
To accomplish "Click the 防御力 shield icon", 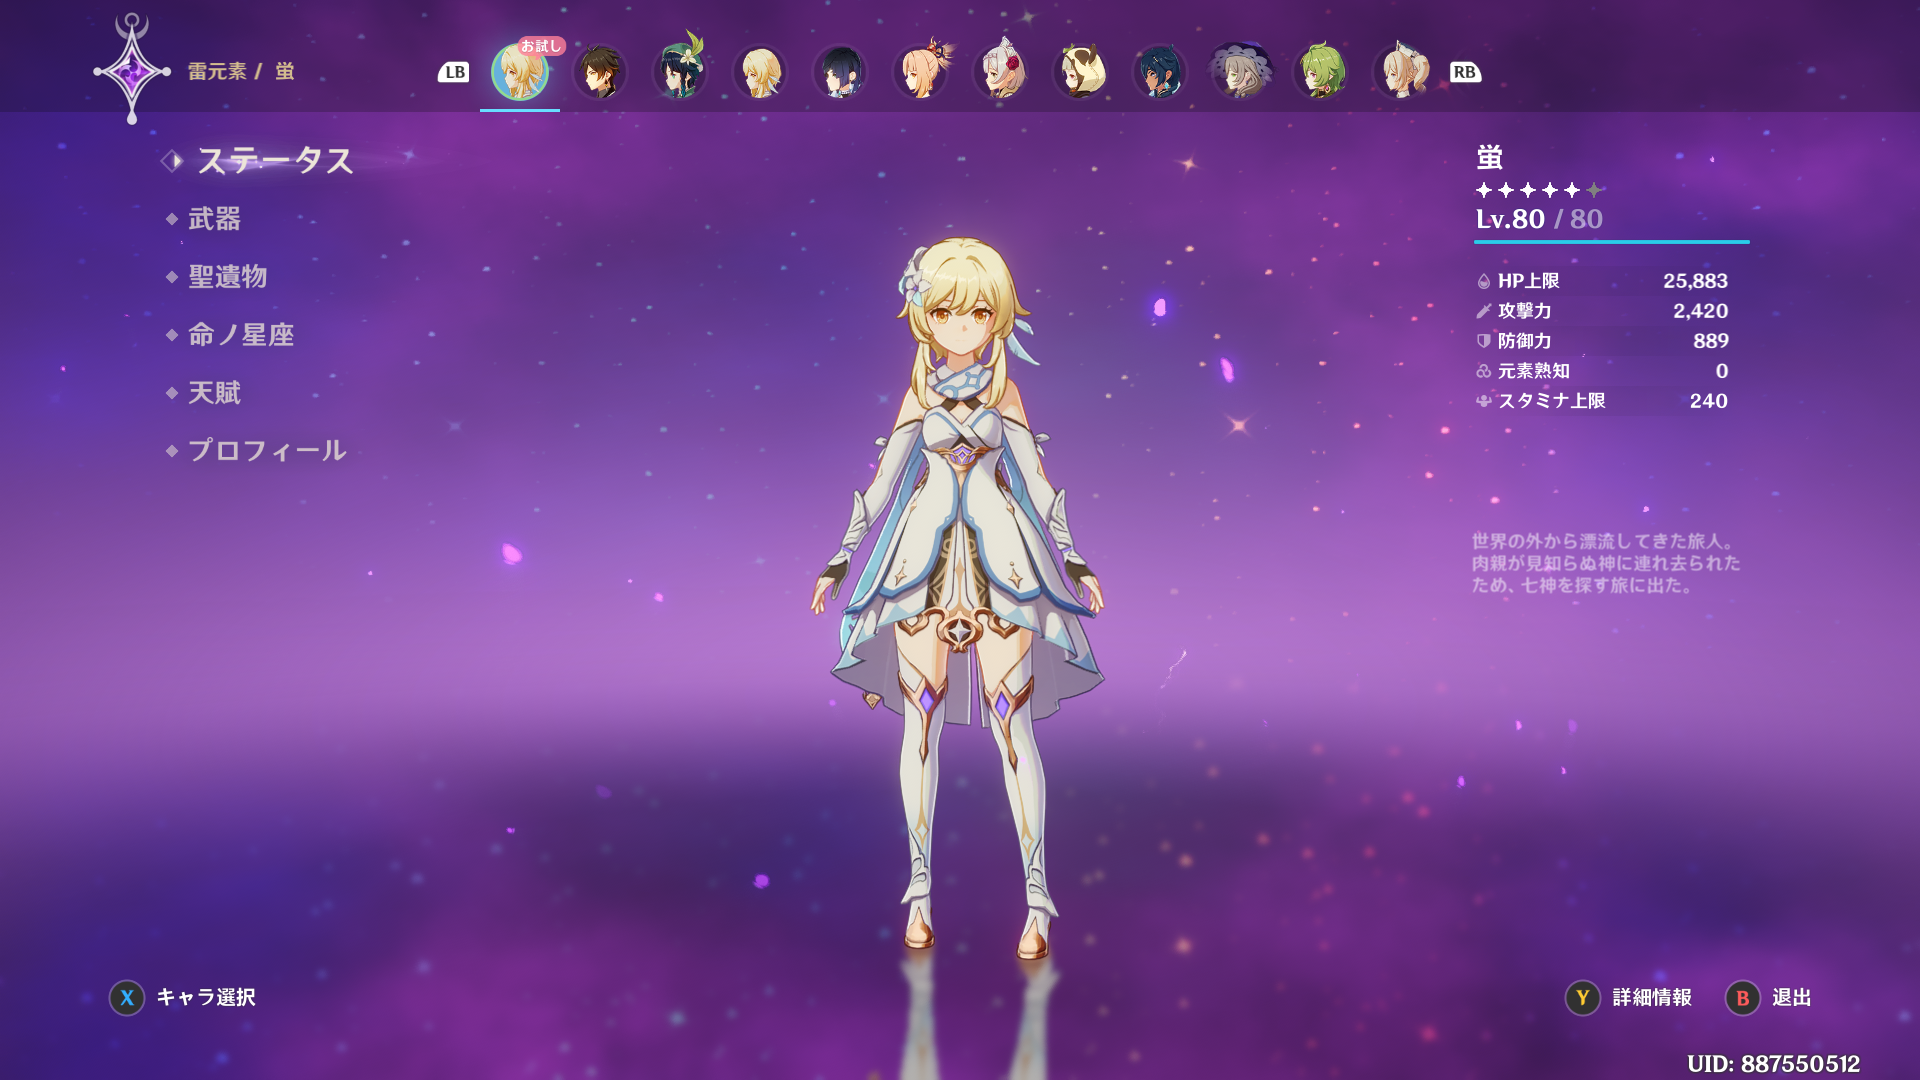I will (1484, 341).
